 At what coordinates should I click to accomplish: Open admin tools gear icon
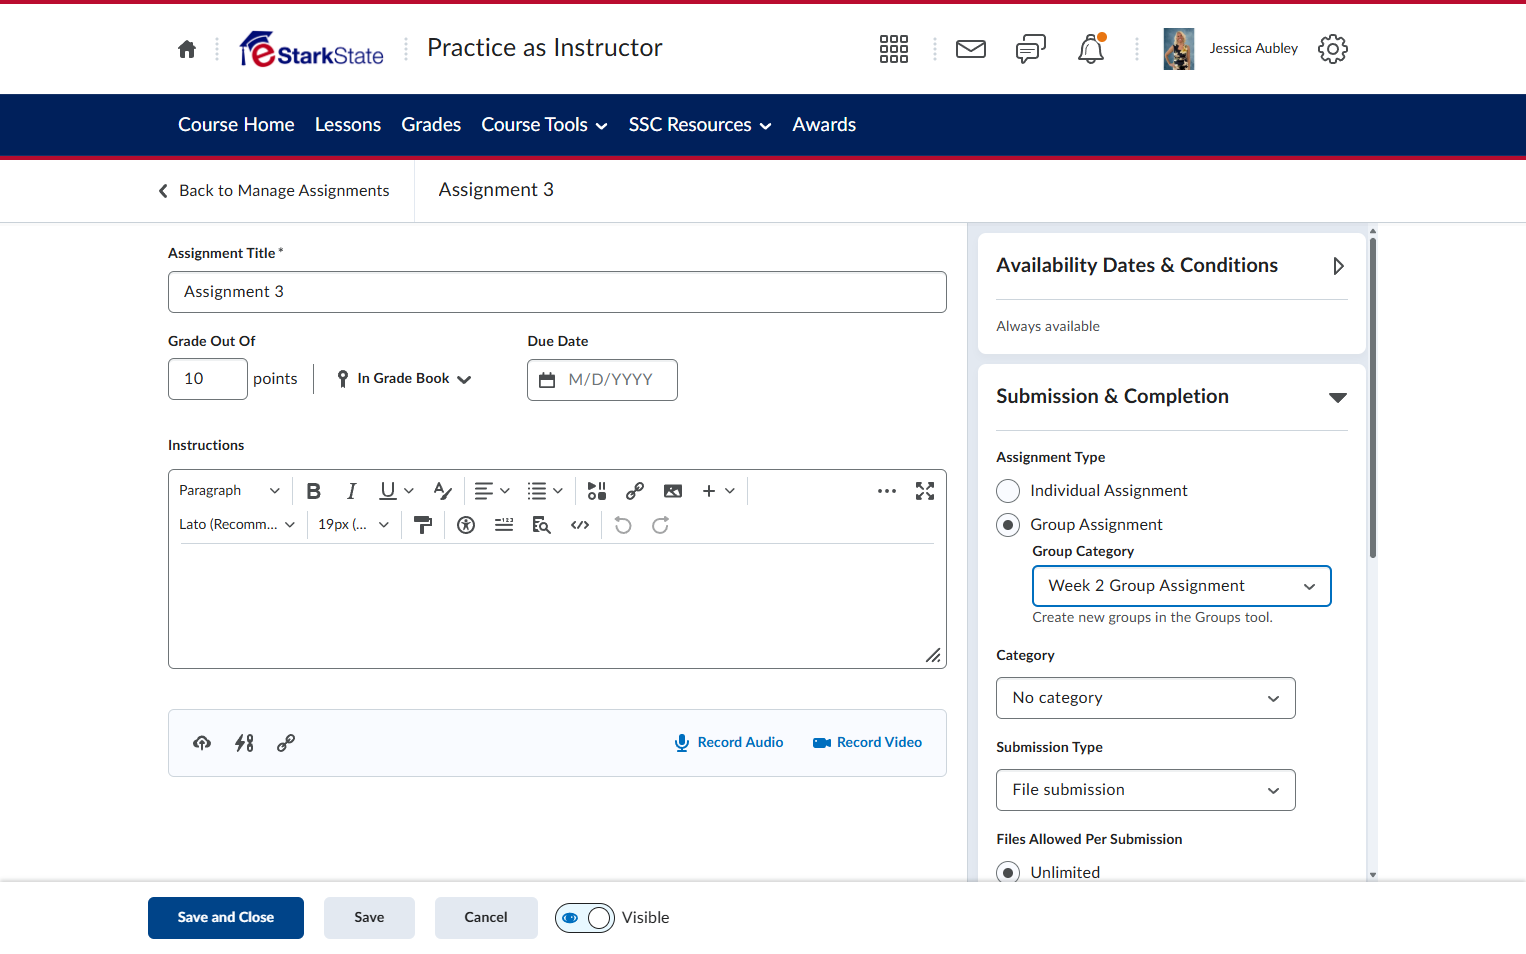[x=1333, y=49]
